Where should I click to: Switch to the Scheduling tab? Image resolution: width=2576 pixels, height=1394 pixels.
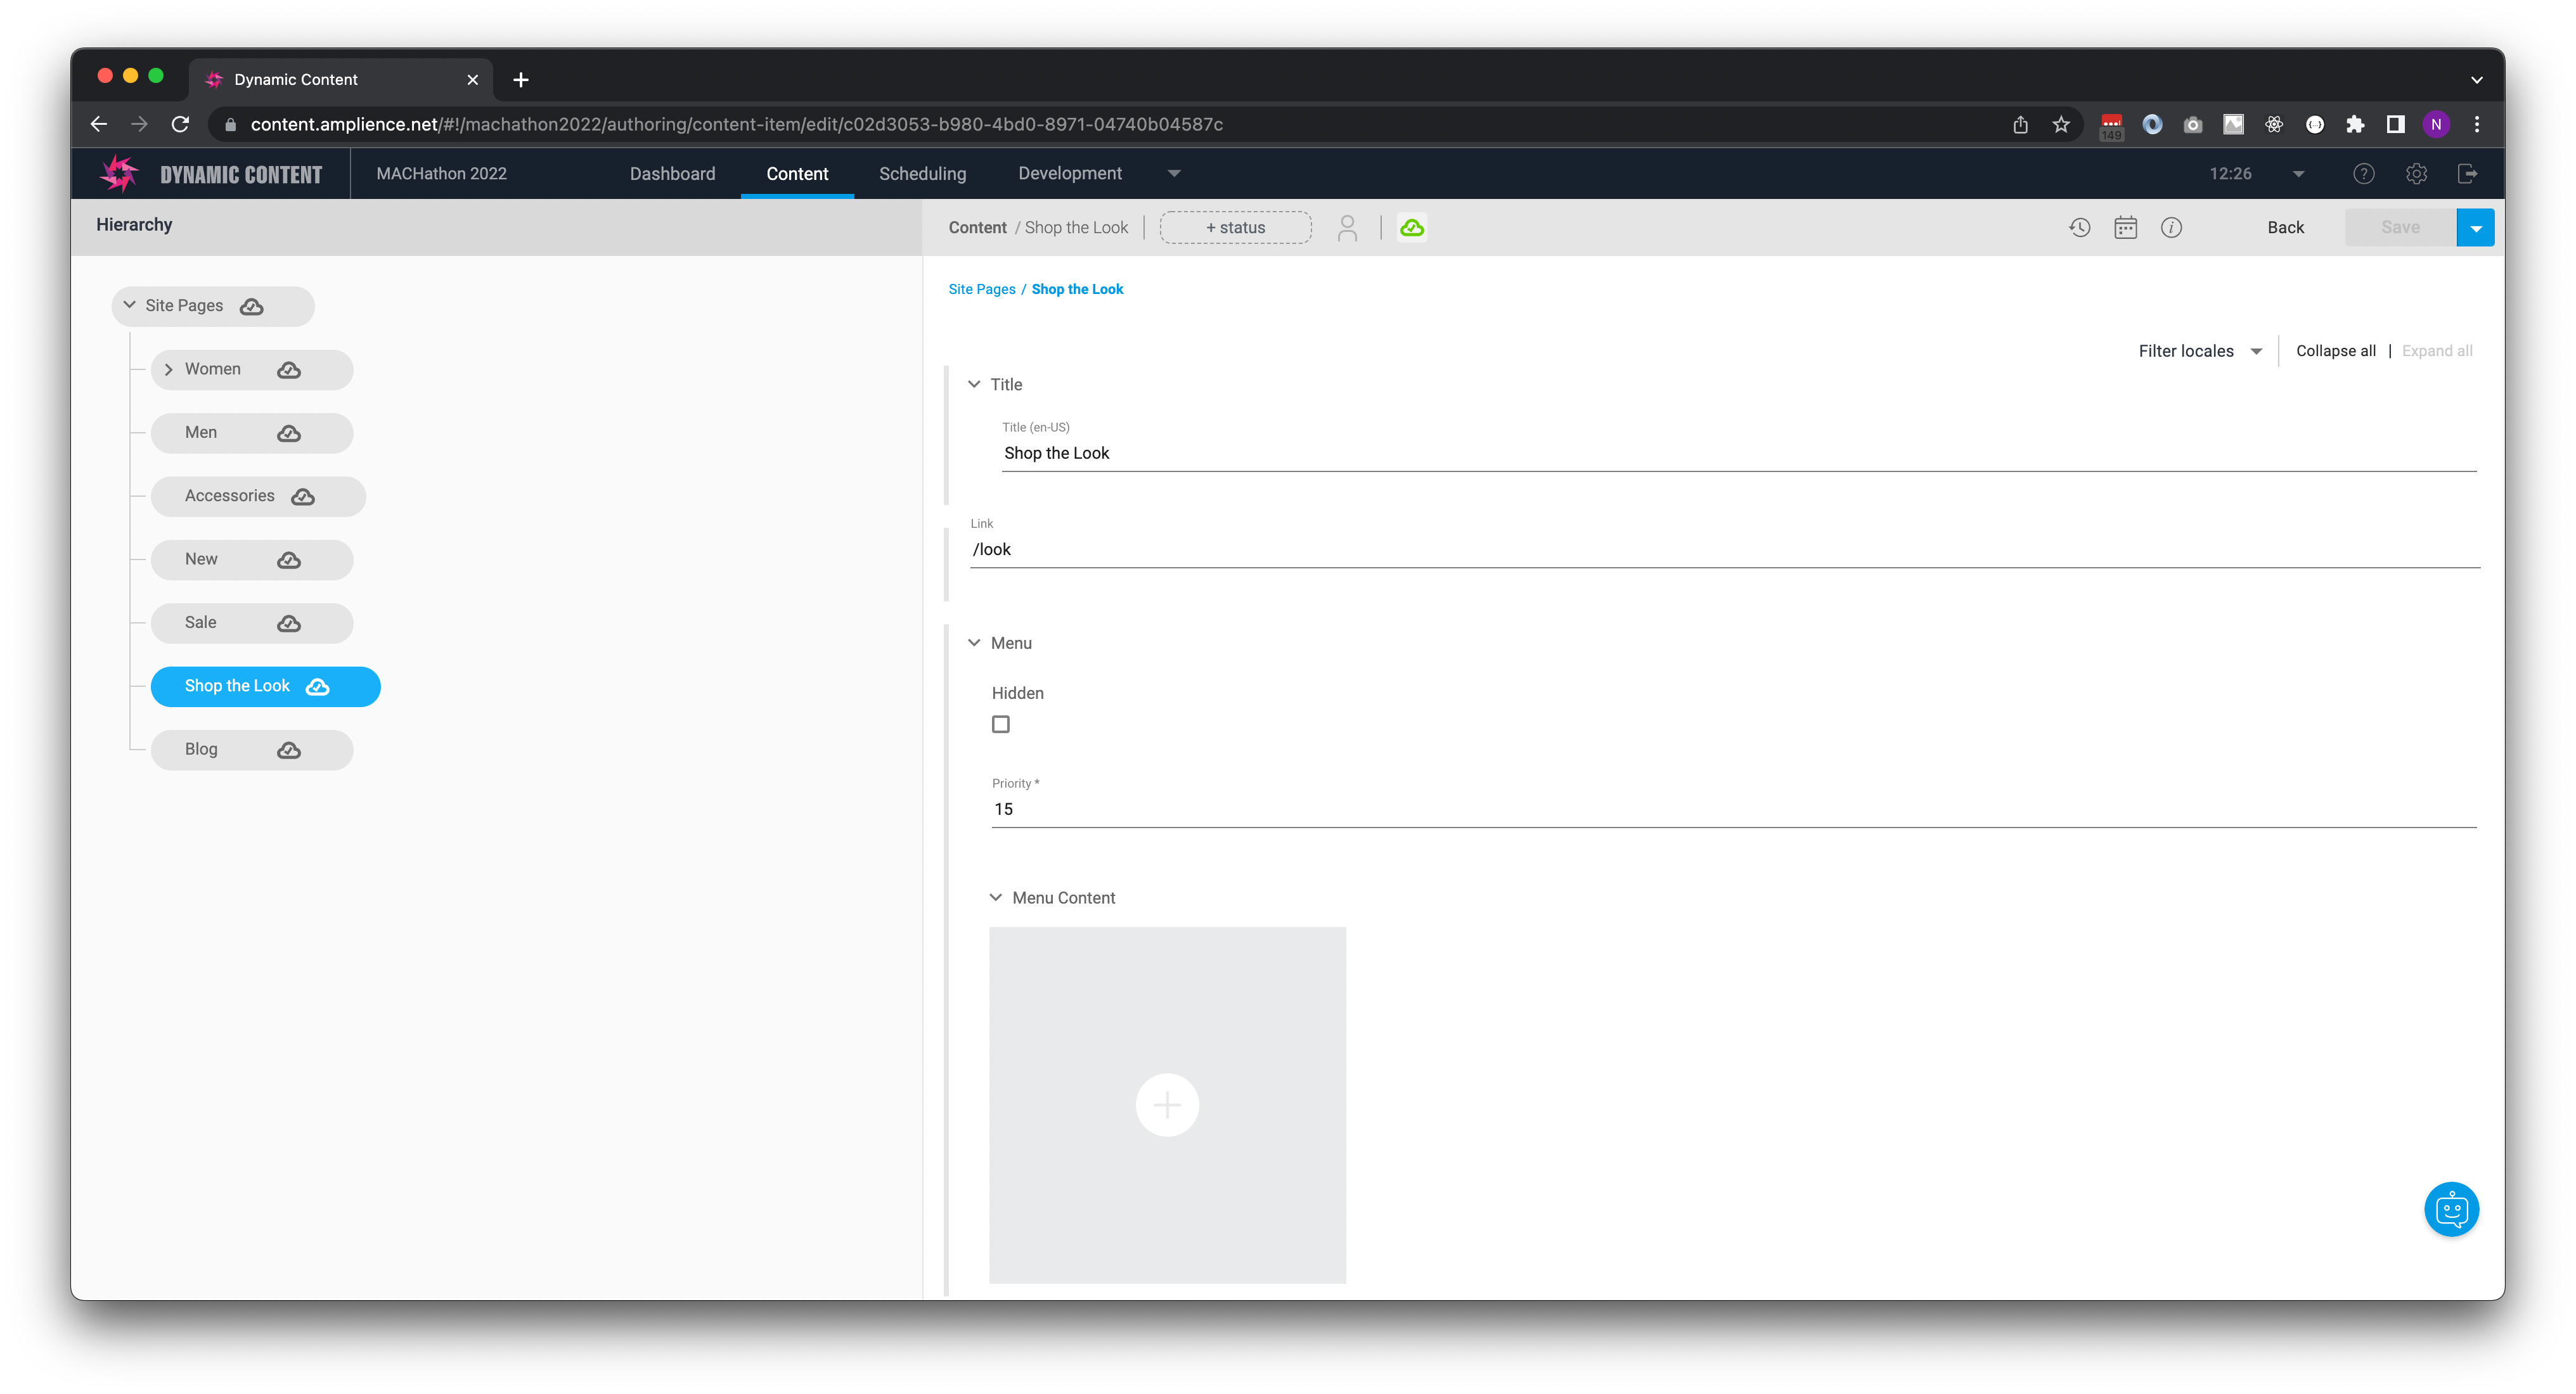pyautogui.click(x=922, y=173)
